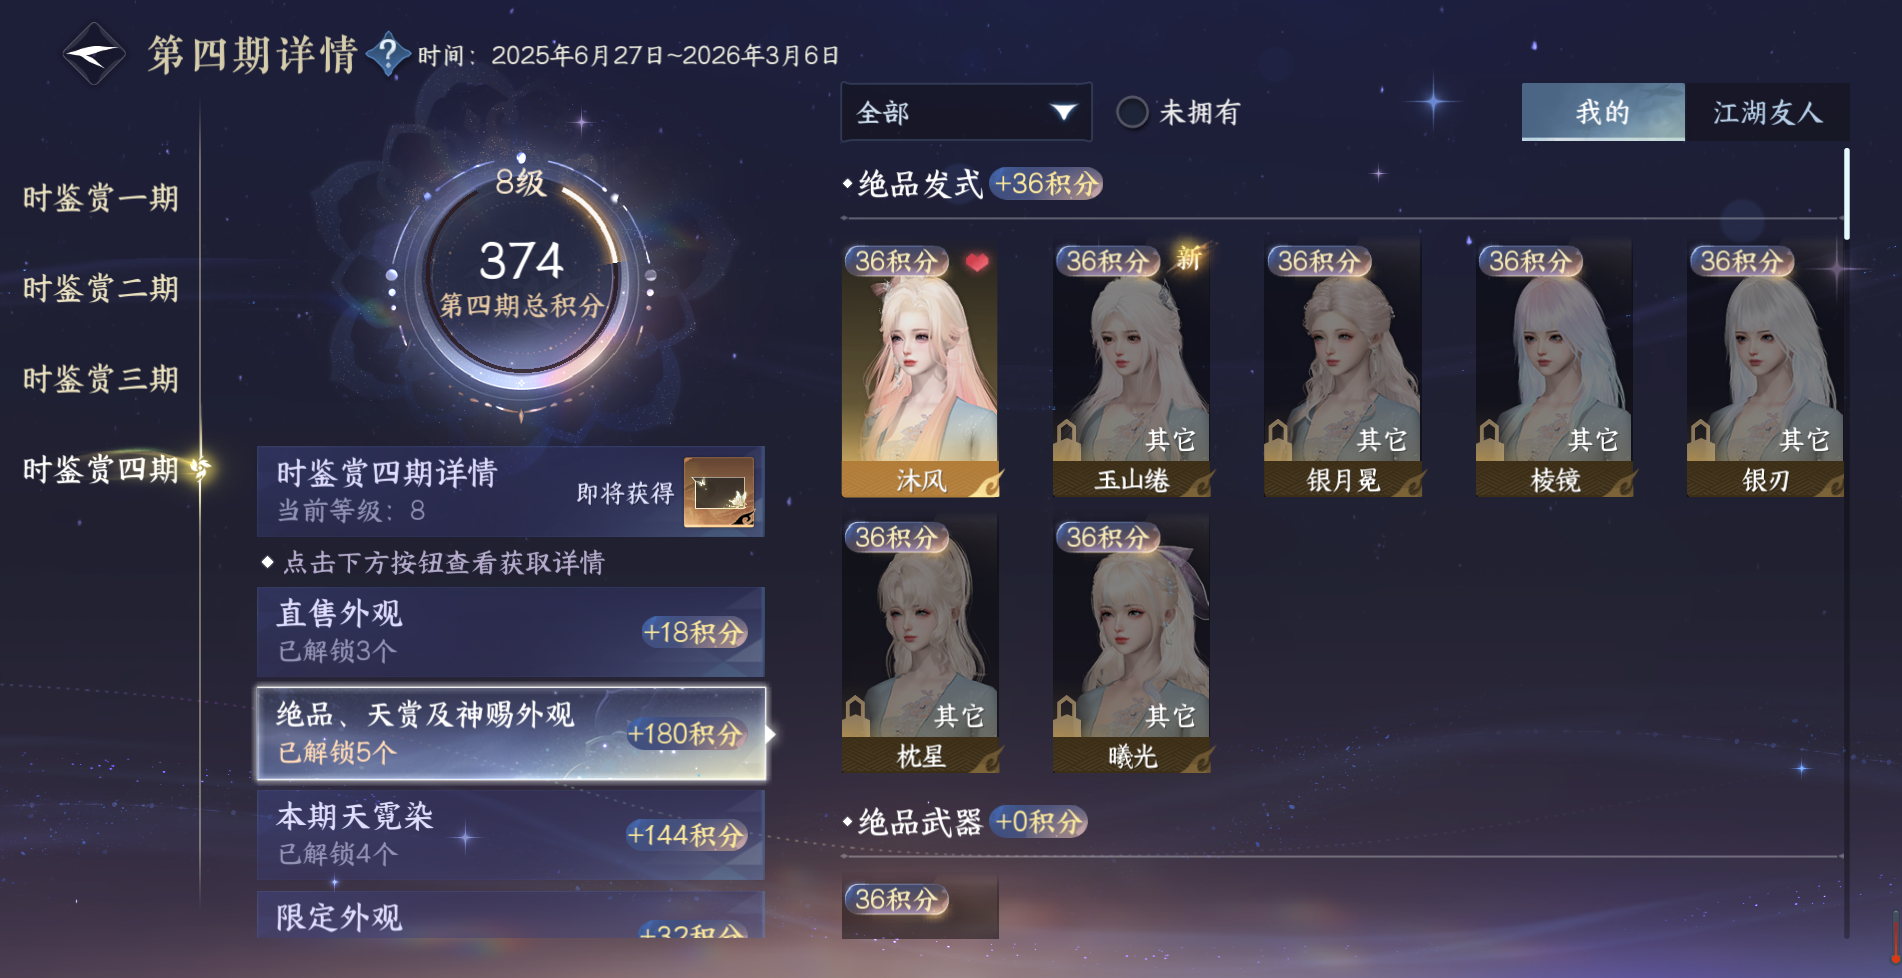Click the vertical scrollbar on right side
This screenshot has height=978, width=1902.
[x=1846, y=194]
